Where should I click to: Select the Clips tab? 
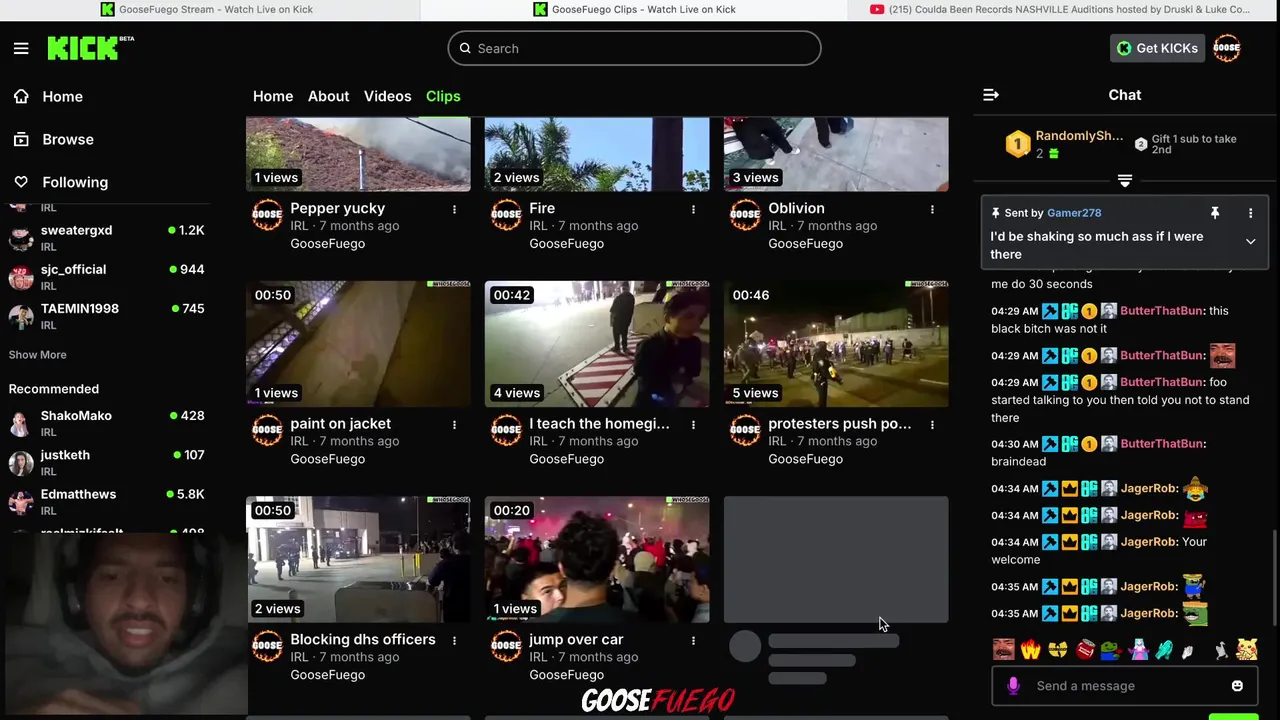pyautogui.click(x=443, y=96)
